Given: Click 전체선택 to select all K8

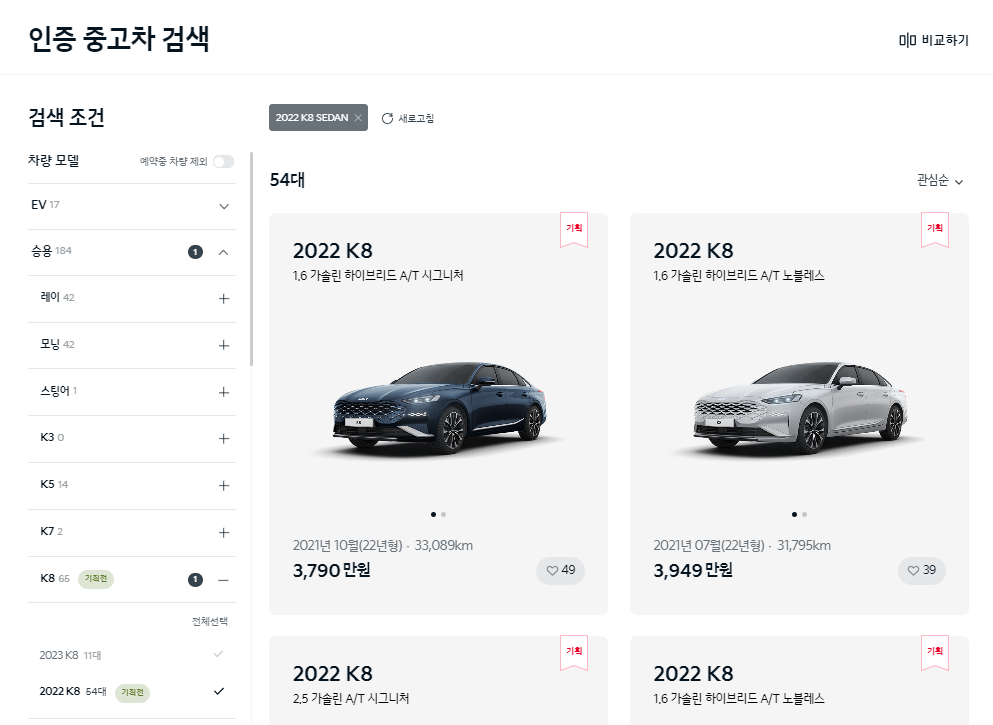Looking at the screenshot, I should [x=210, y=621].
